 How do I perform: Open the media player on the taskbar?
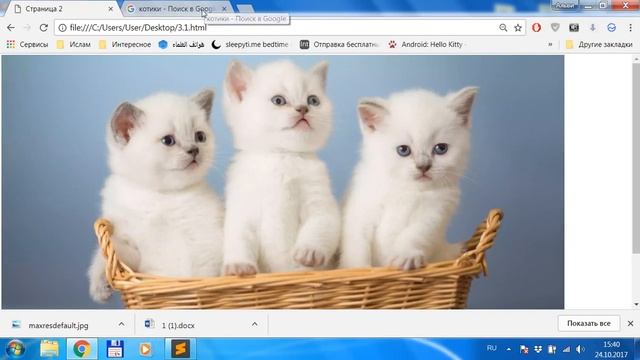[x=146, y=349]
